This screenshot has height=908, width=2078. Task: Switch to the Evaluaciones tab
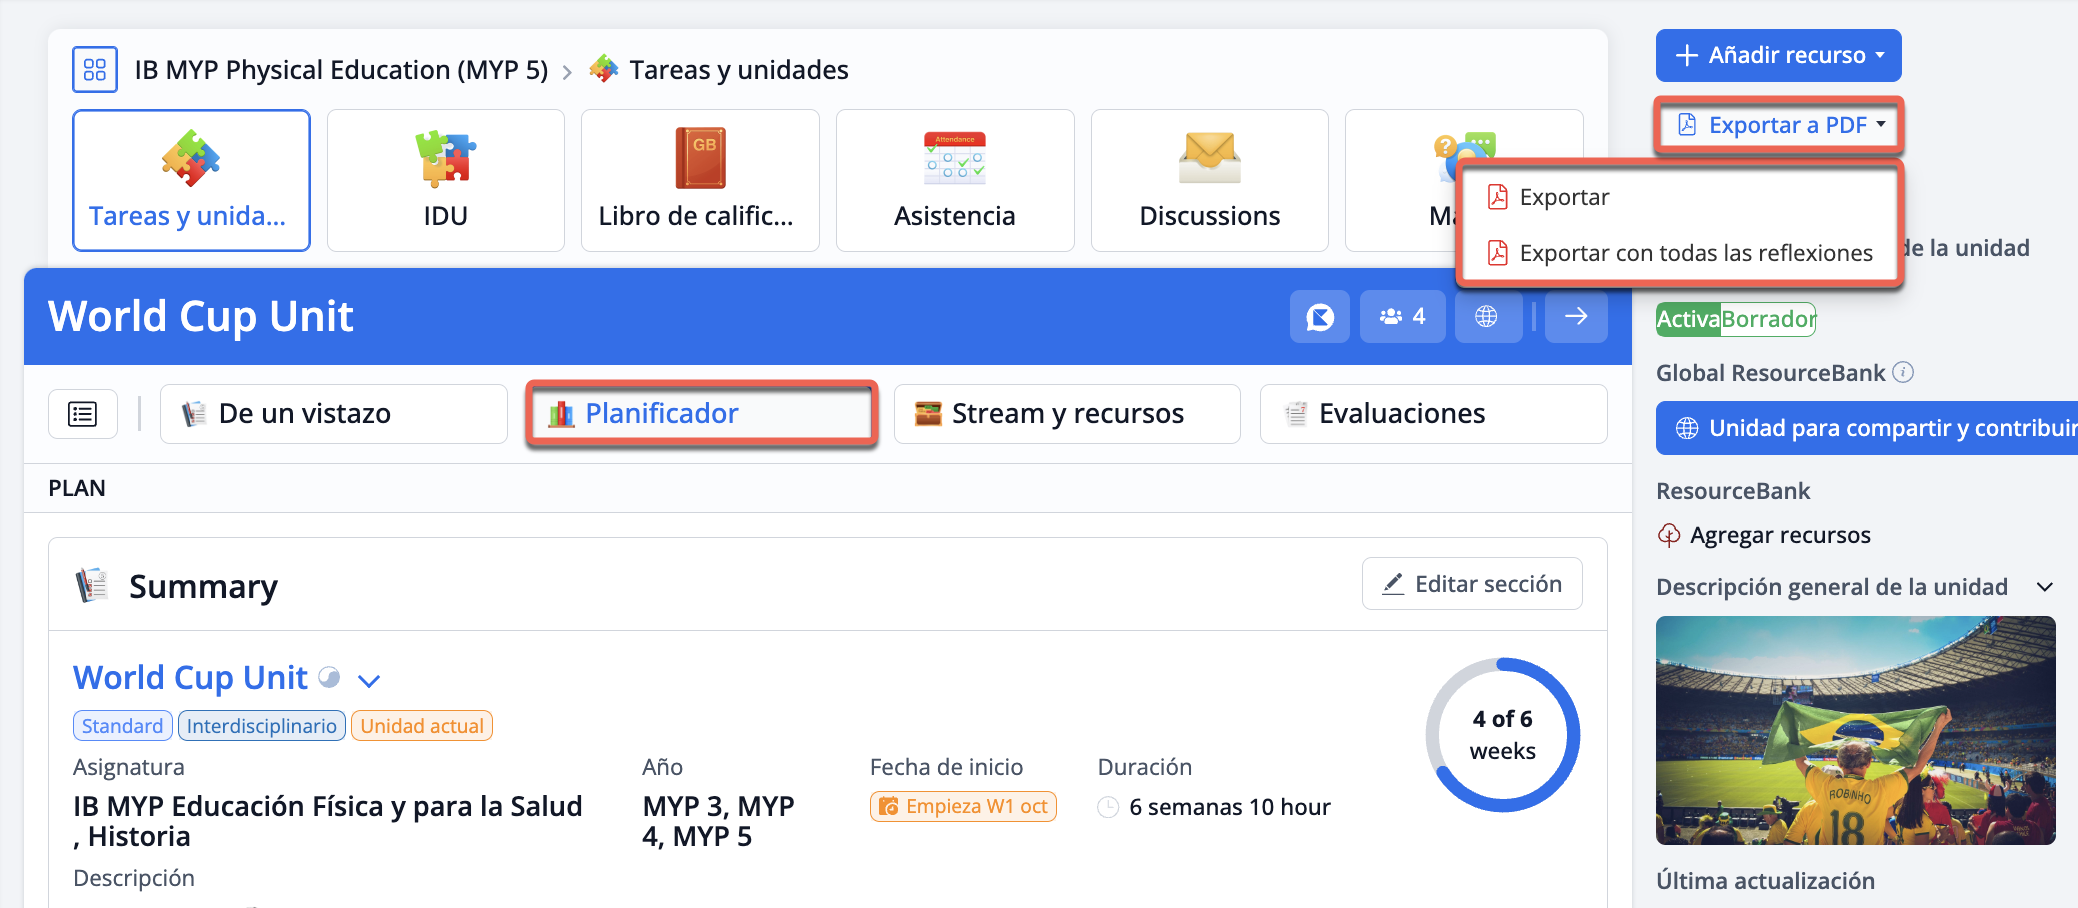click(x=1433, y=414)
